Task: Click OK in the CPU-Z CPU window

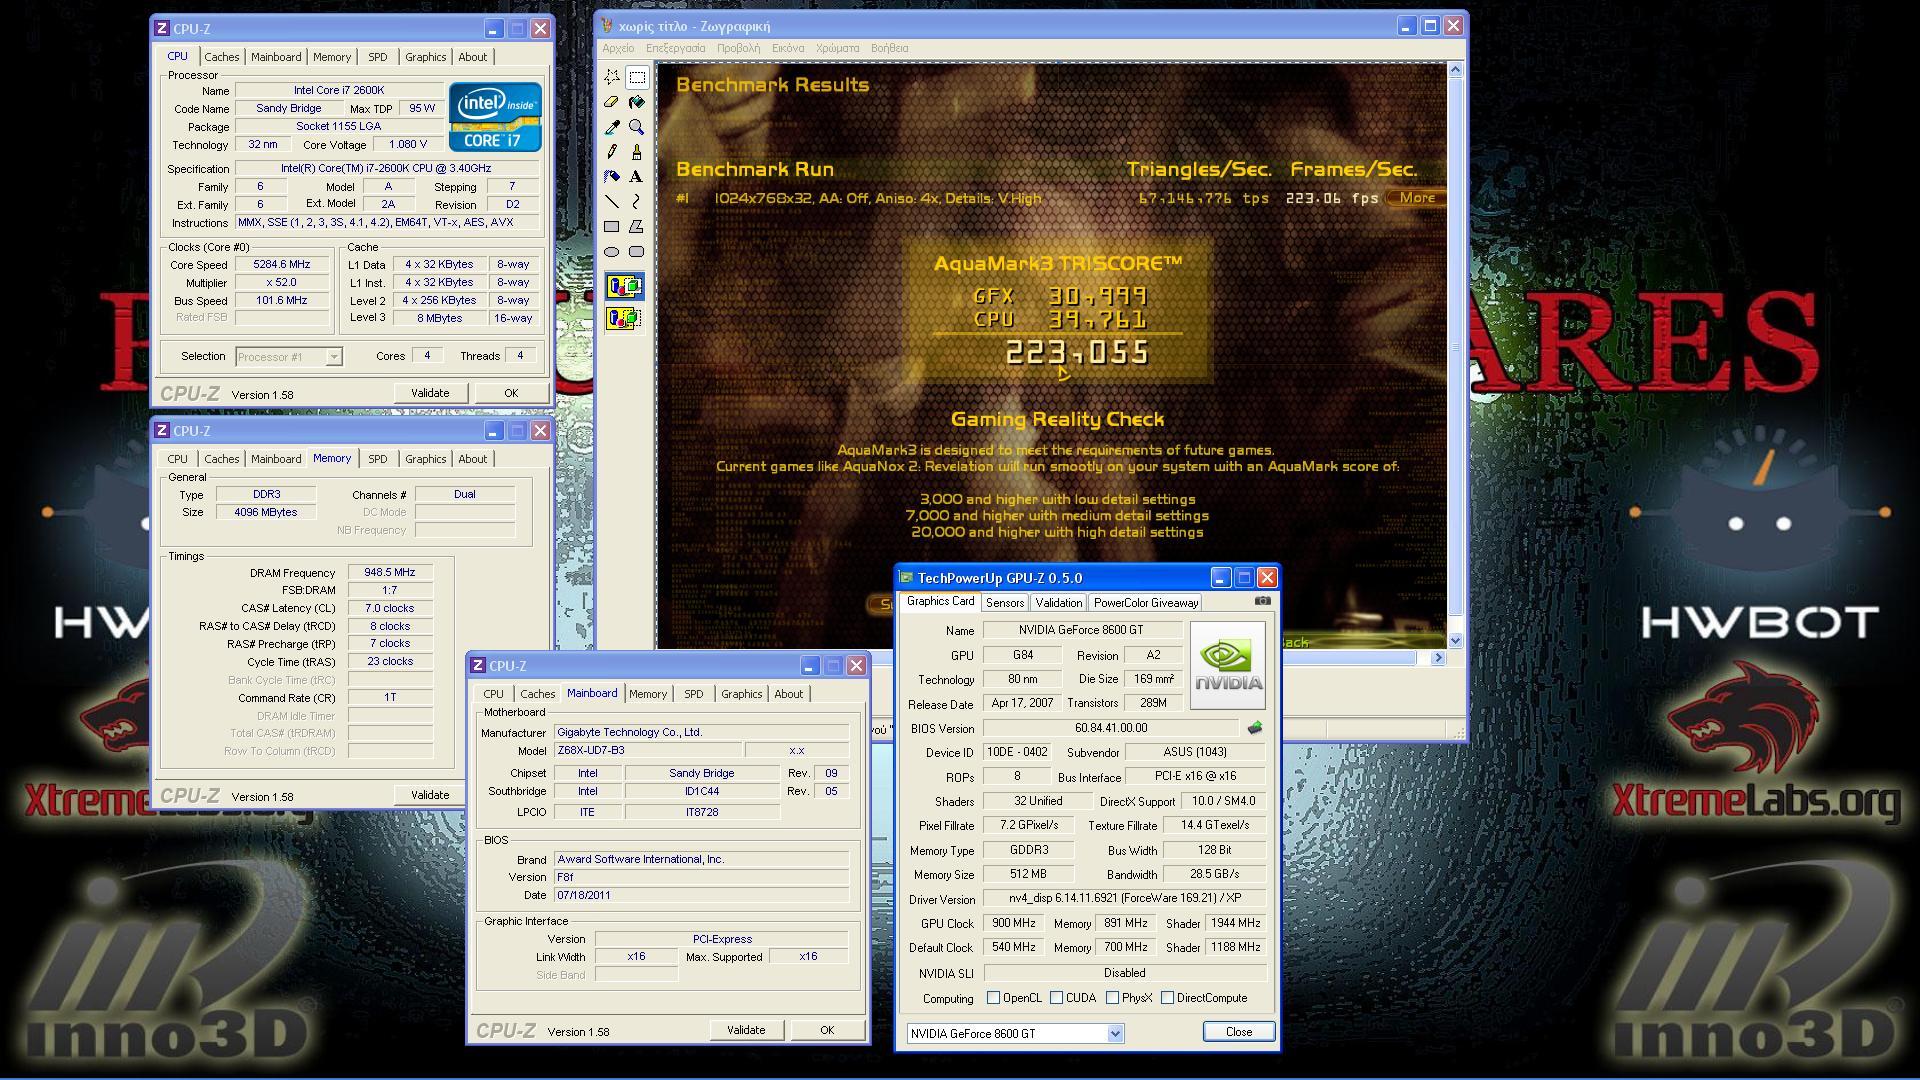Action: point(511,393)
